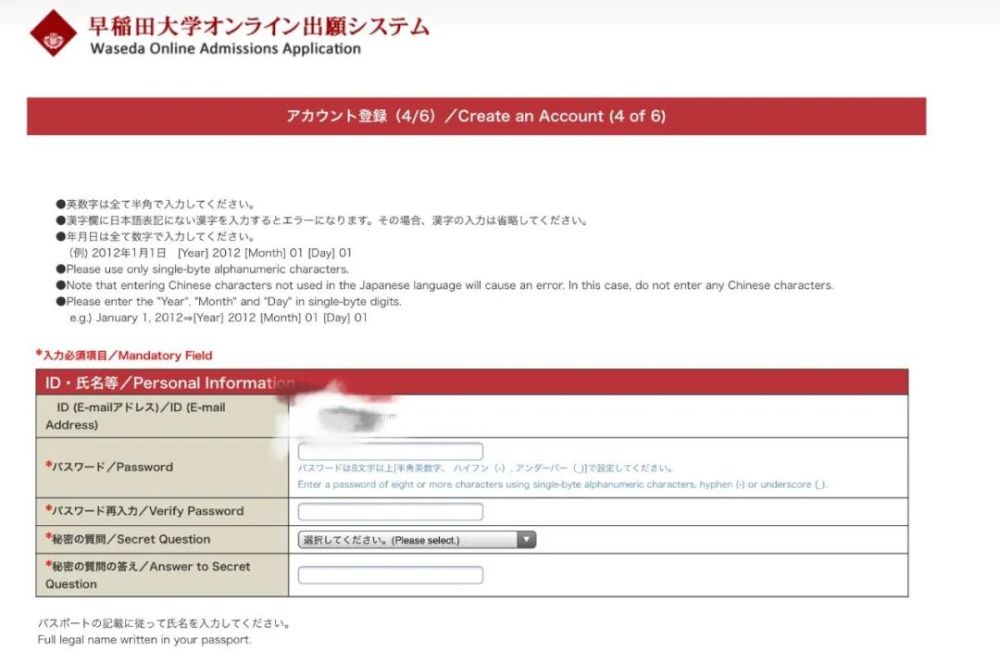The height and width of the screenshot is (651, 1000).
Task: Focus the Answer to Secret Question field
Action: [x=390, y=575]
